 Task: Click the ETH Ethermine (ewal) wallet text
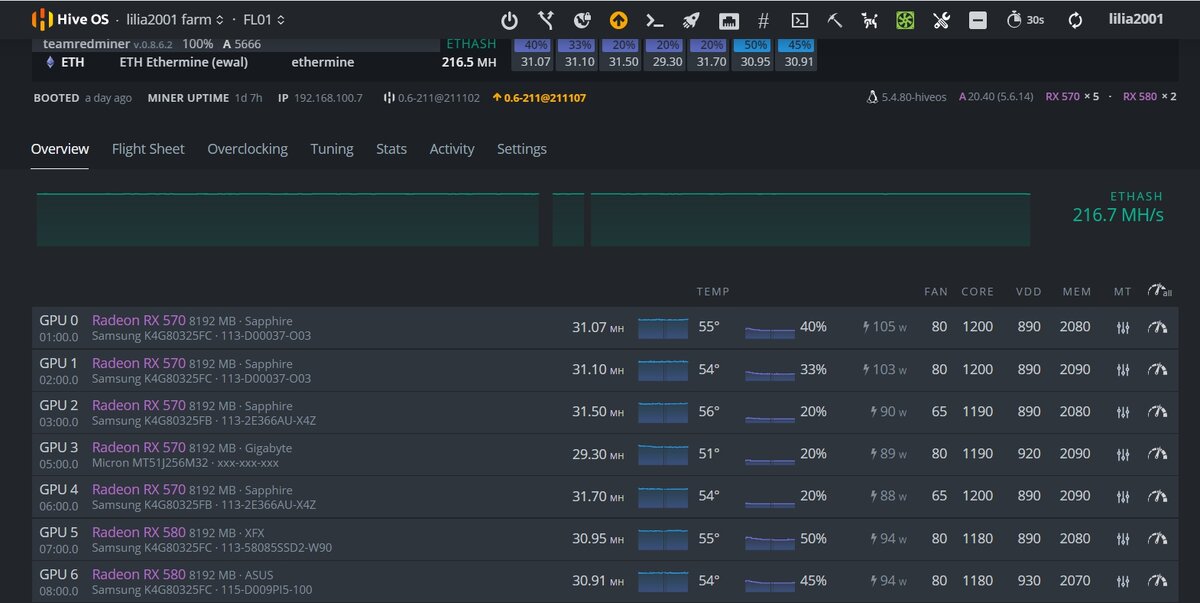pos(183,62)
